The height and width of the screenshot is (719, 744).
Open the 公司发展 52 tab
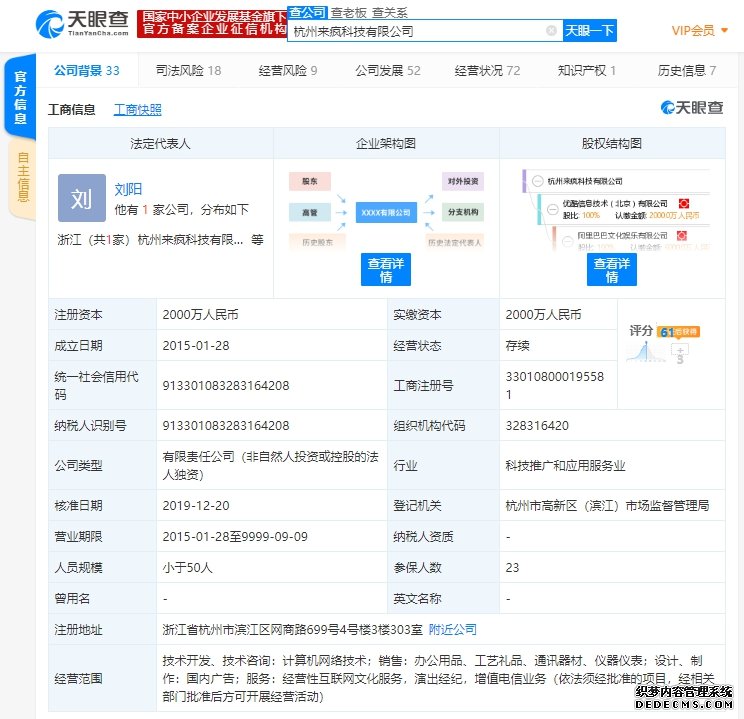tap(388, 71)
